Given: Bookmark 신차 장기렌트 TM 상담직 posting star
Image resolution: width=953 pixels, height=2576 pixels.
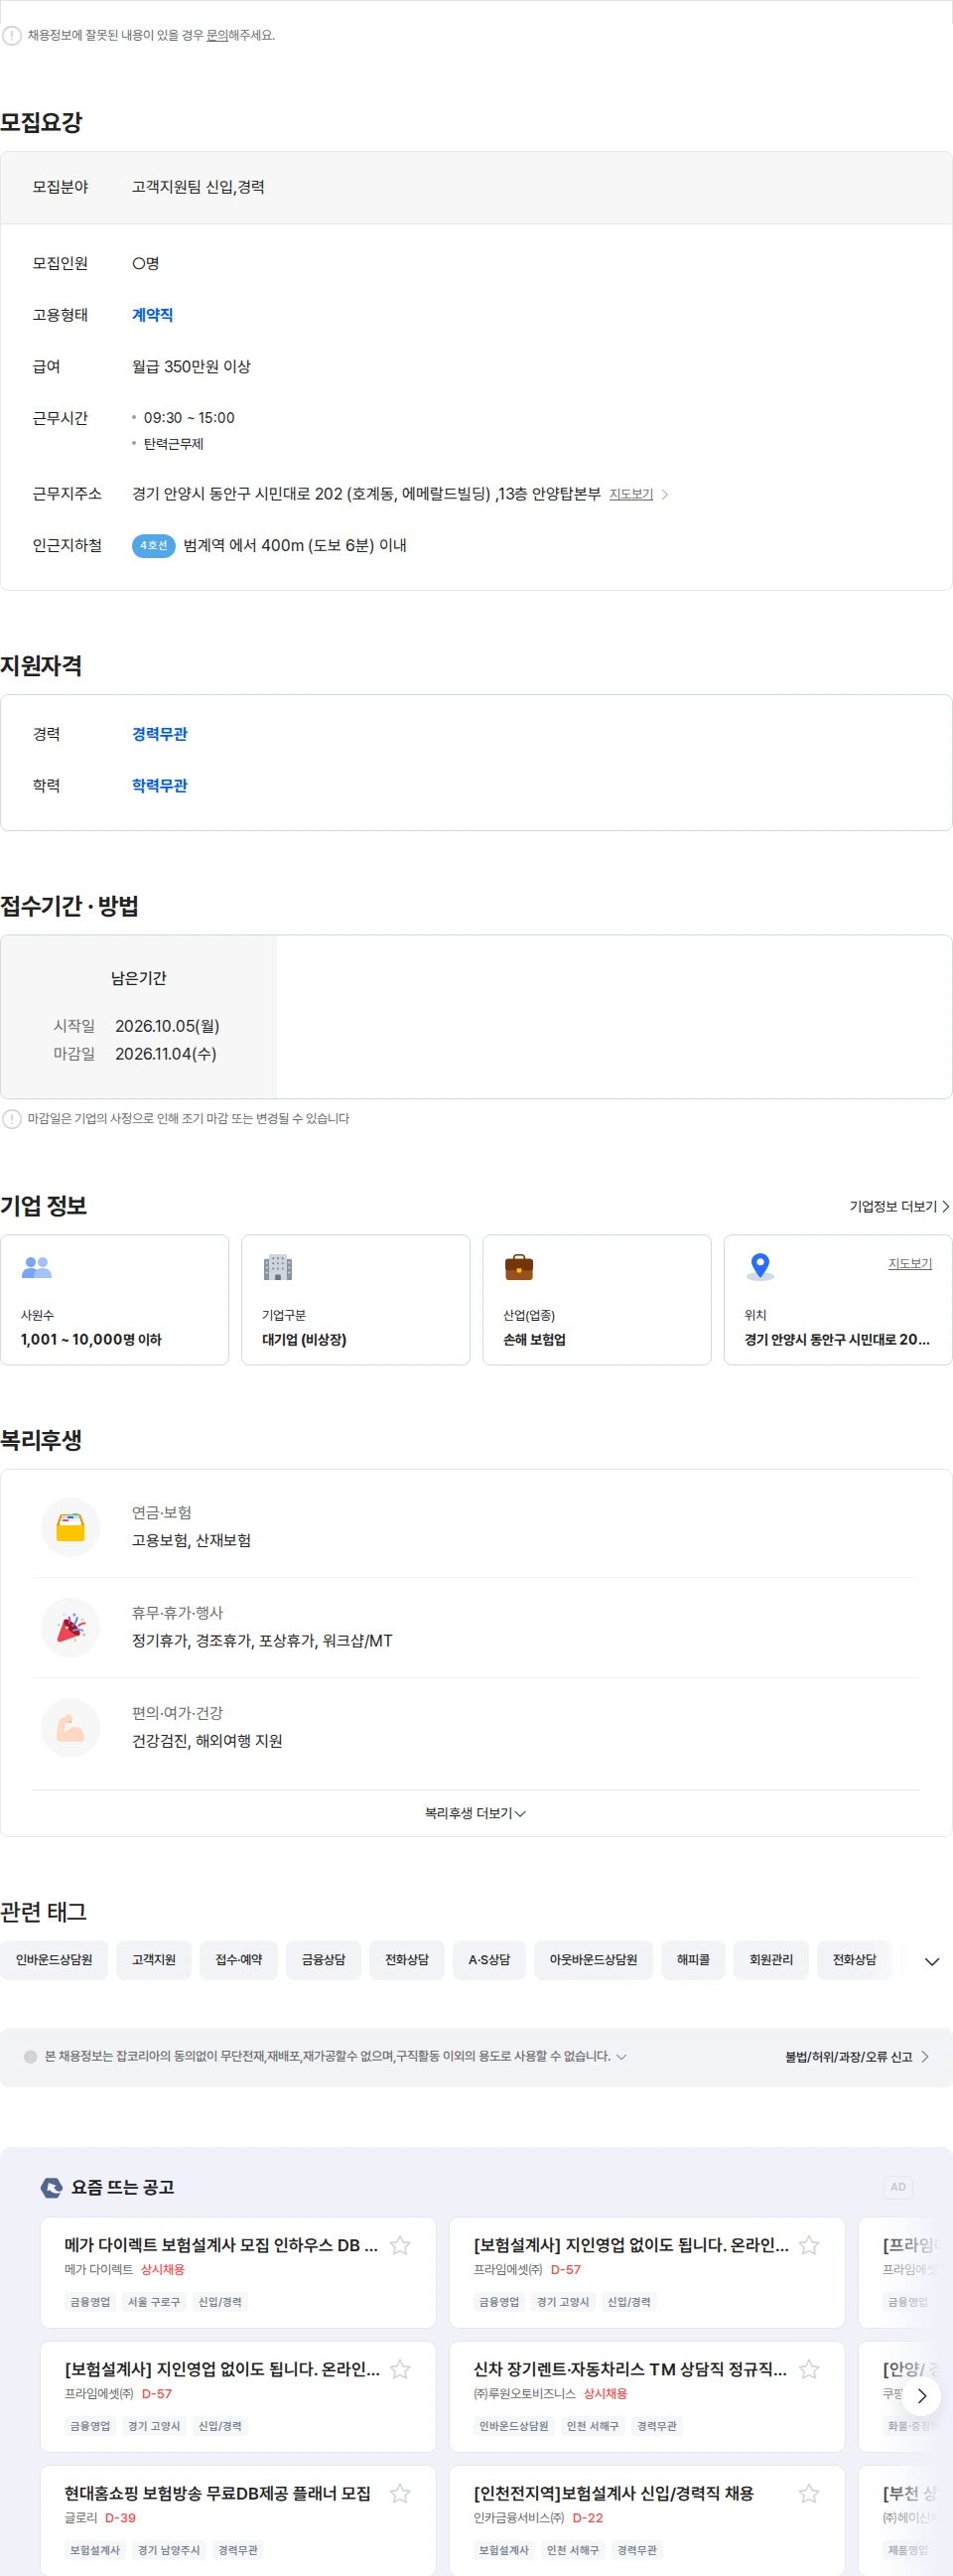Looking at the screenshot, I should [x=809, y=2370].
